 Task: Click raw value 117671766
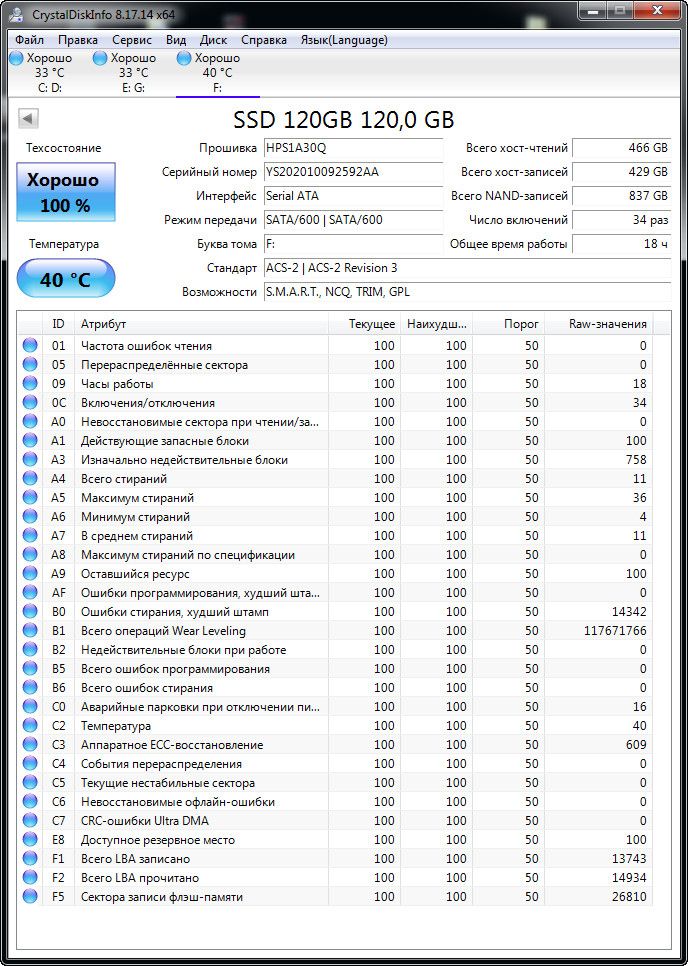tap(615, 631)
